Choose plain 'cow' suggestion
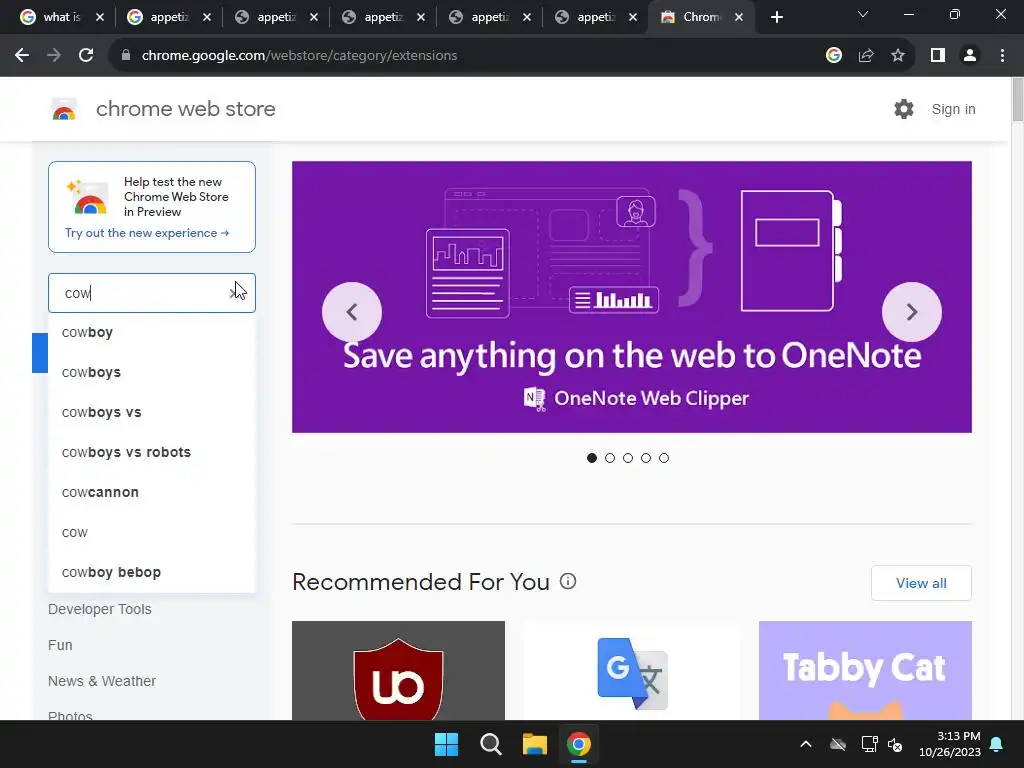 [x=152, y=532]
